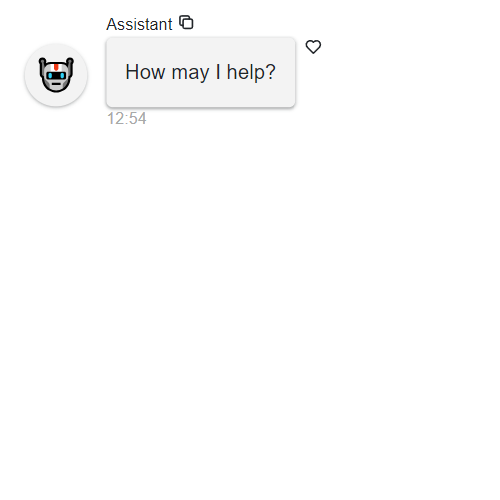Click the word "help?" in the message
The width and height of the screenshot is (500, 500).
(x=251, y=72)
